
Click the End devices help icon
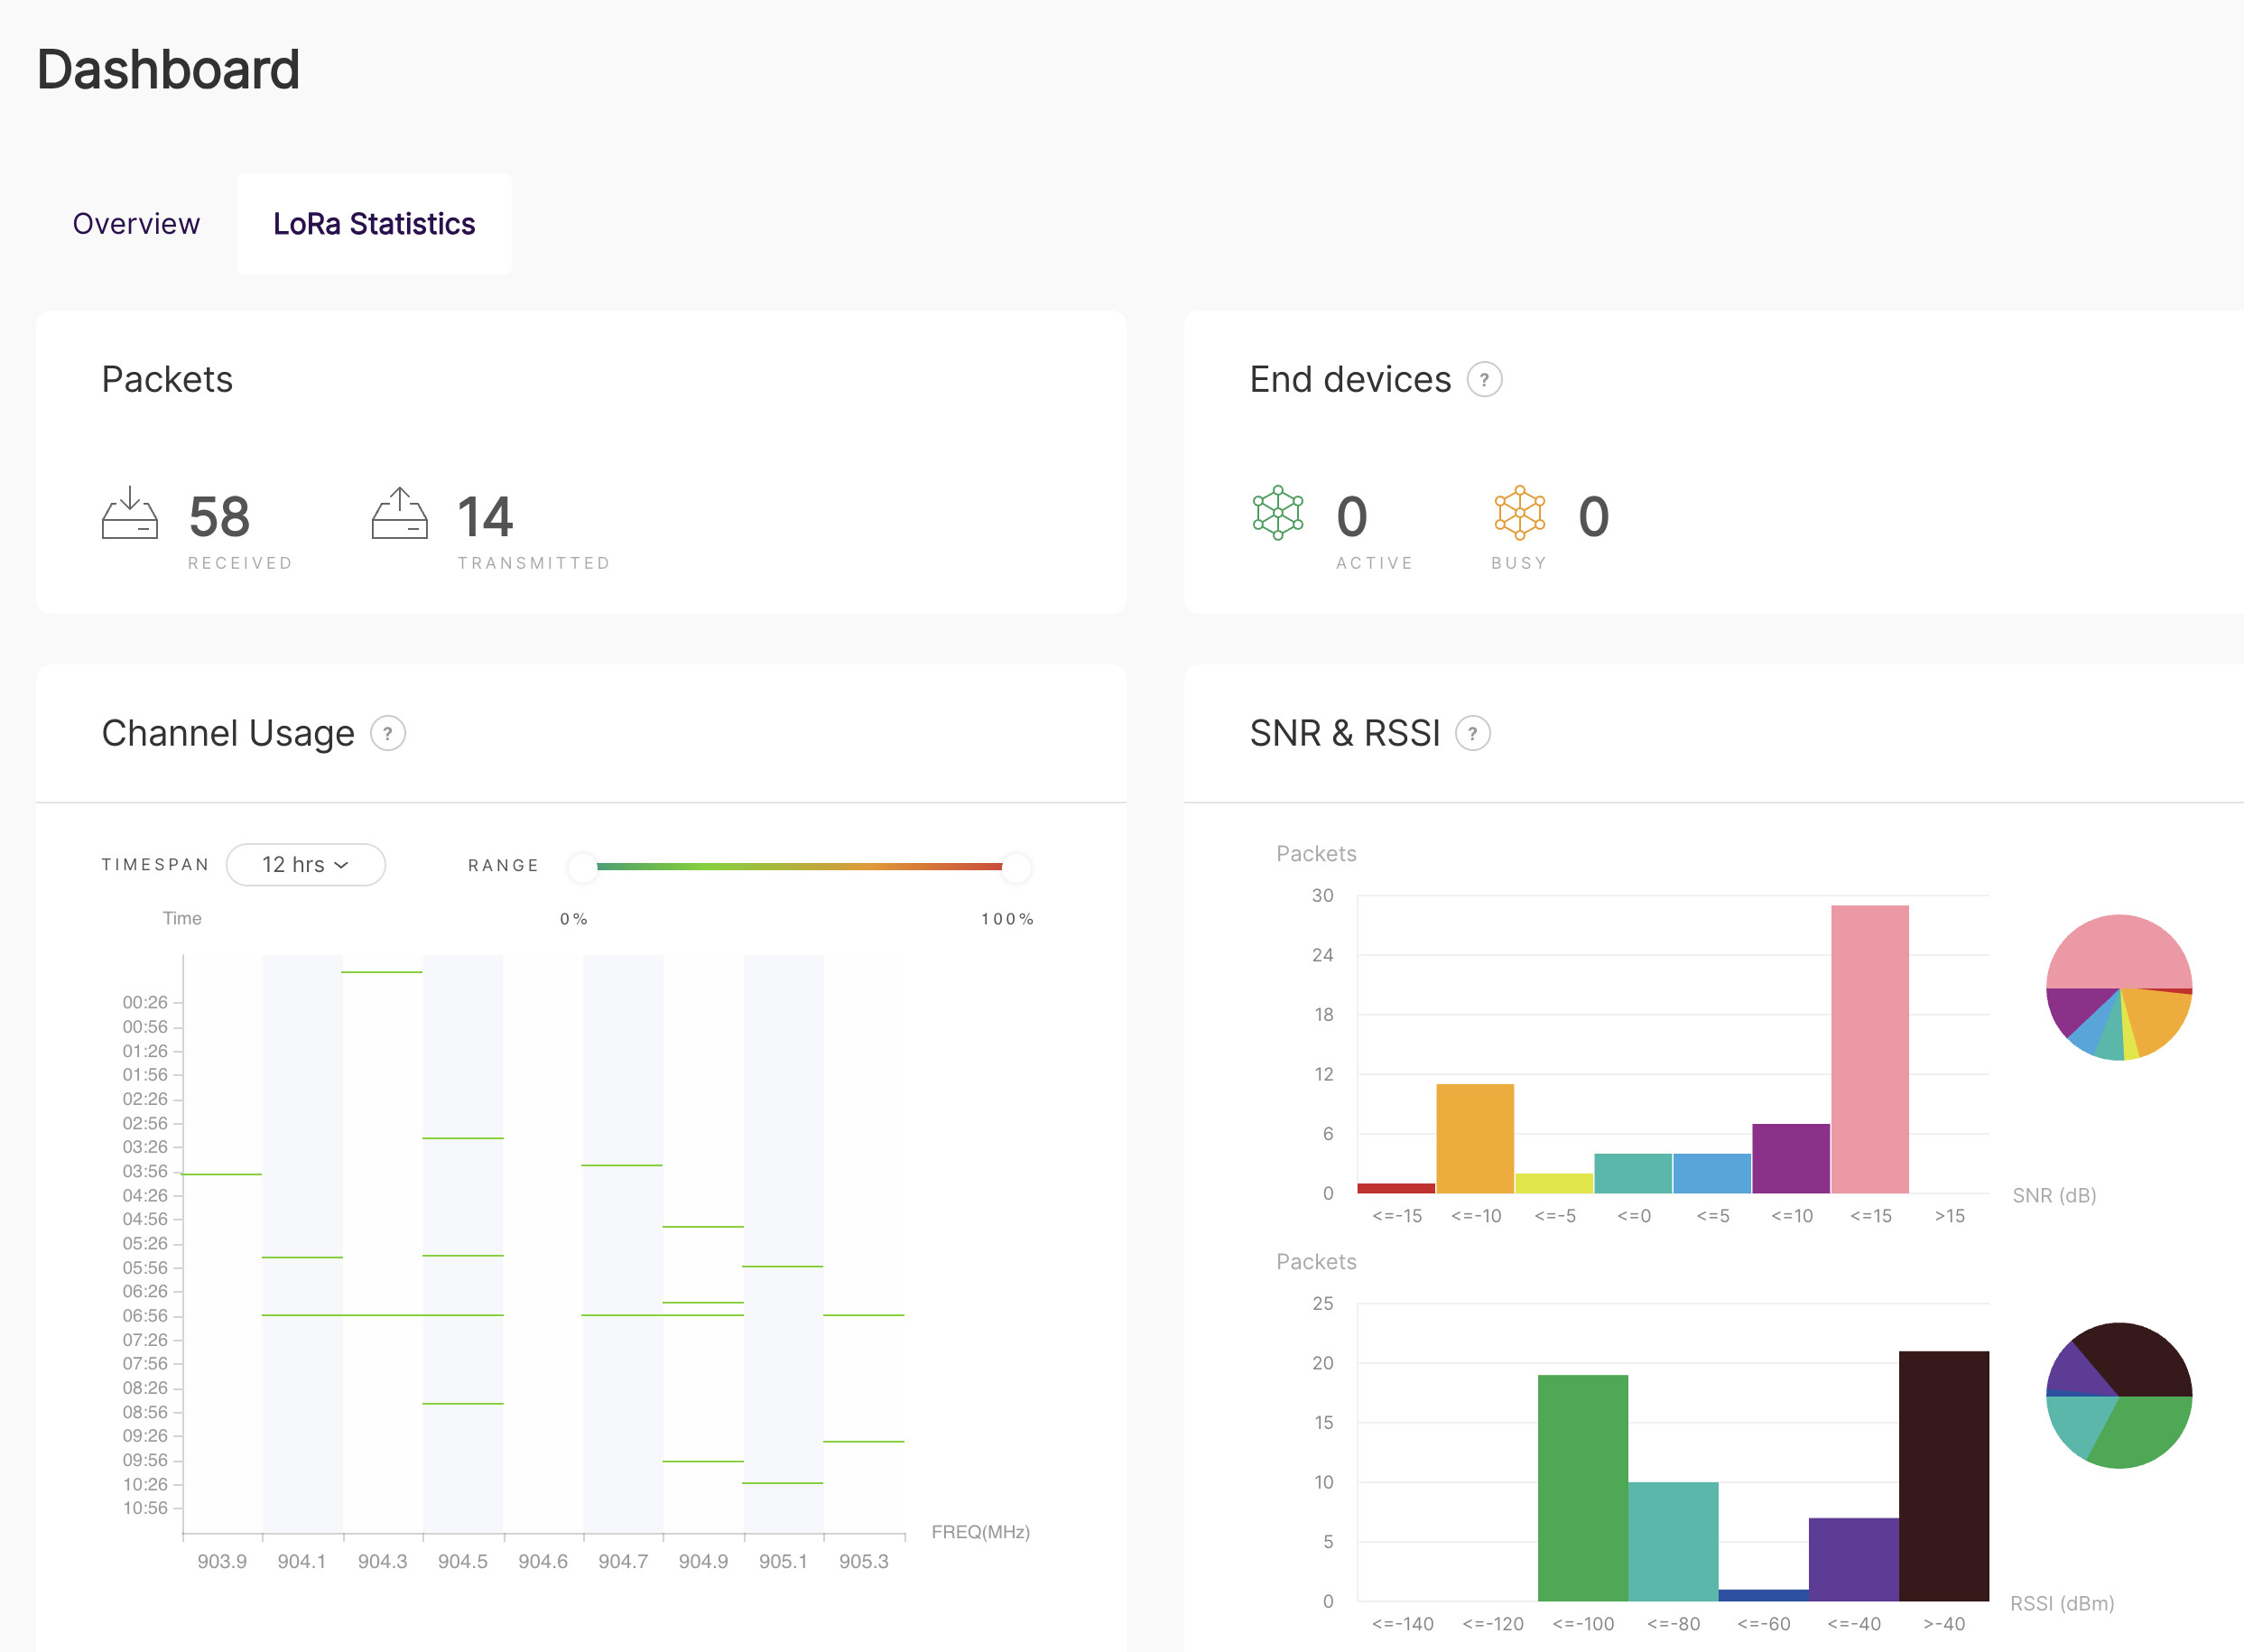coord(1484,380)
